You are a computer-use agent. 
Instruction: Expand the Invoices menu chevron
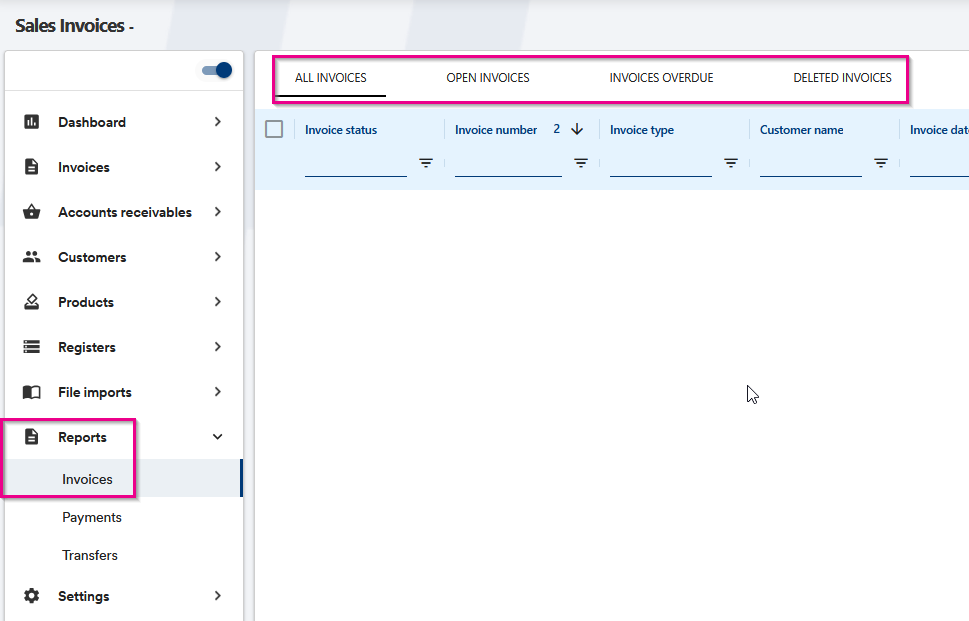point(217,167)
